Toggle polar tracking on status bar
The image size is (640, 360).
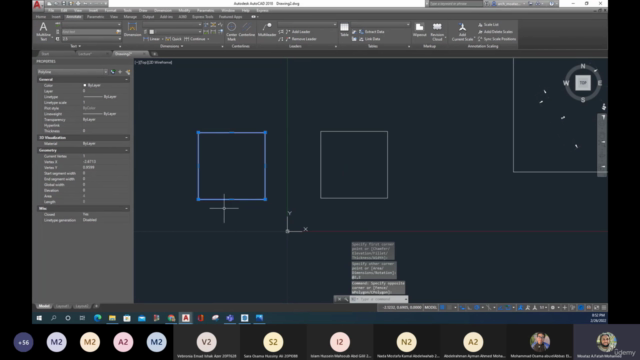point(476,307)
